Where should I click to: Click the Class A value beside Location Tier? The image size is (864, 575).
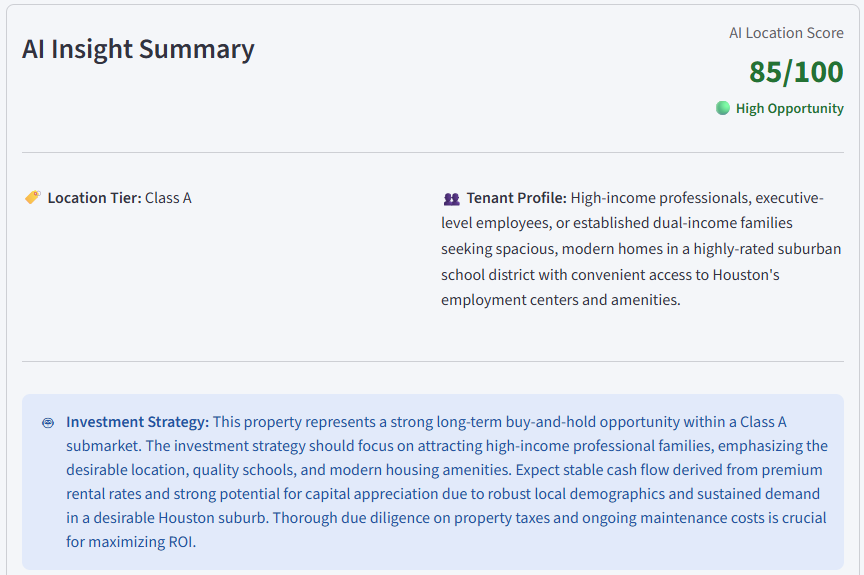[168, 198]
